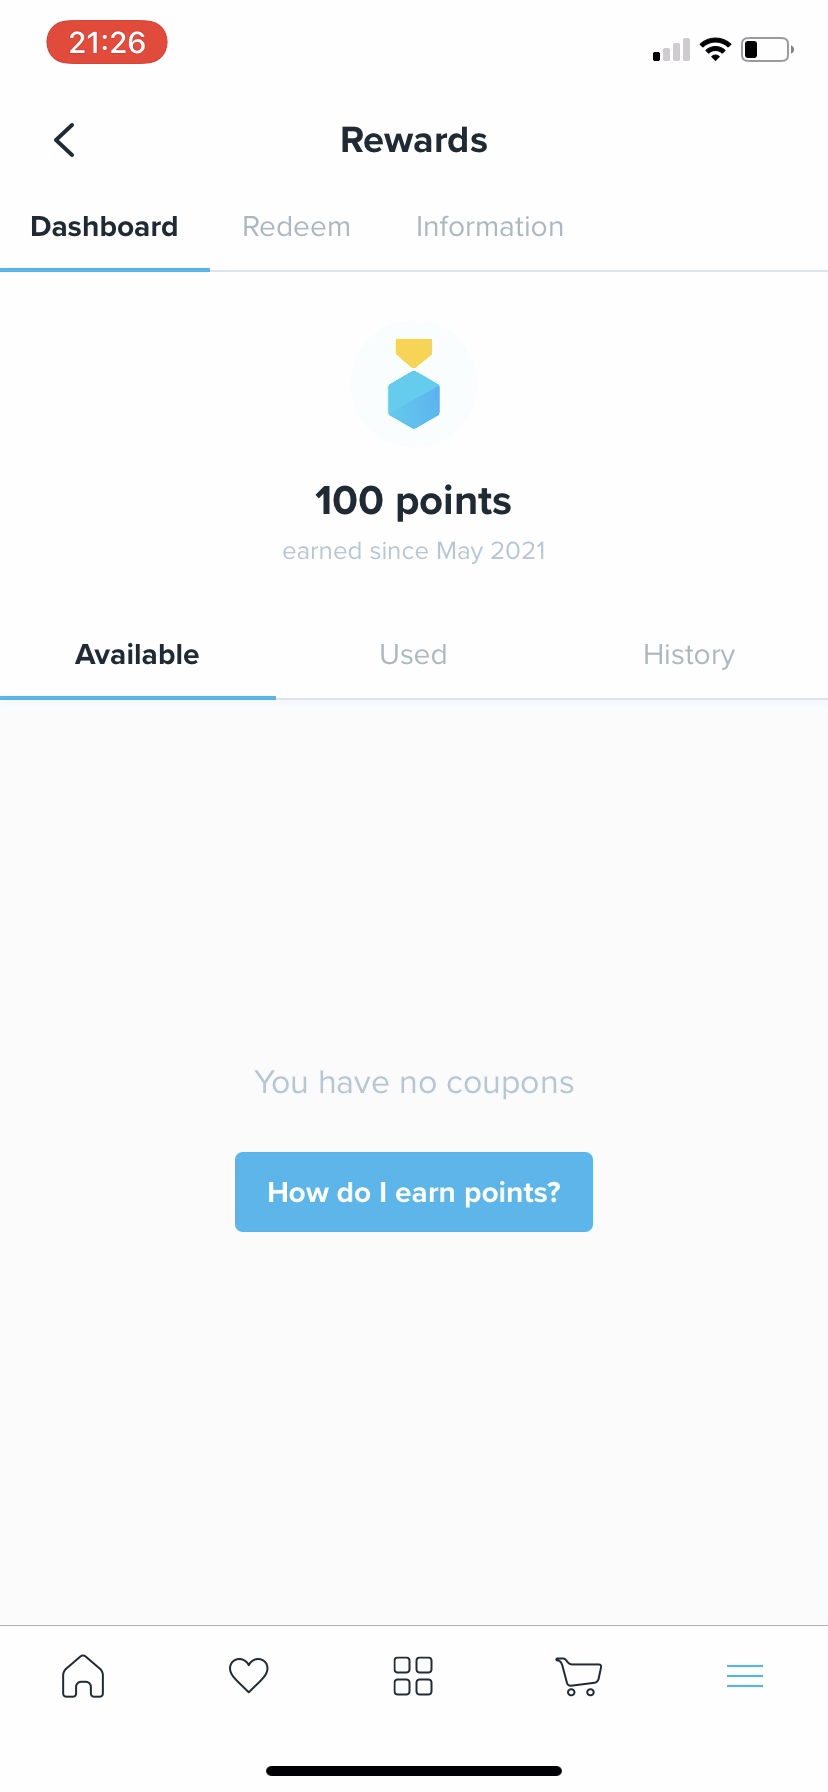This screenshot has width=828, height=1792.
Task: Tap the rewards medal badge icon
Action: point(414,385)
